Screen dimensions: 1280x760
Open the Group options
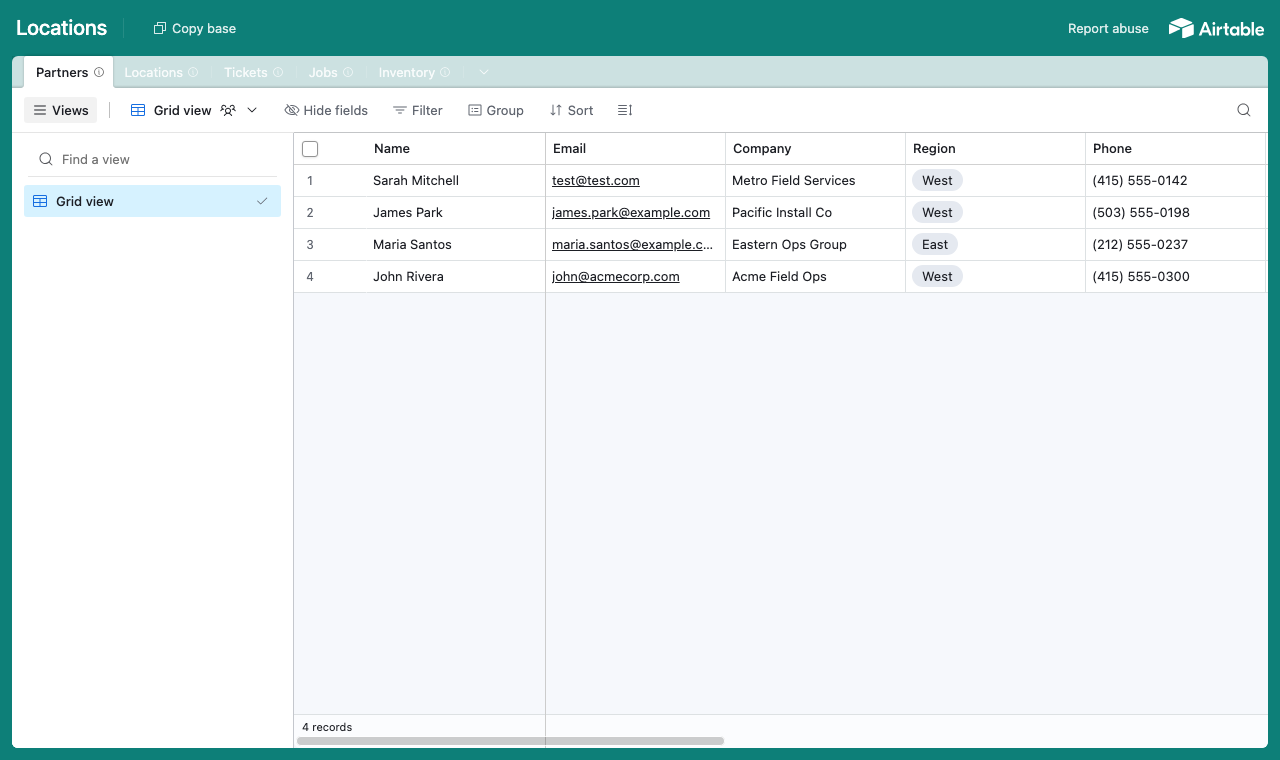(x=496, y=110)
